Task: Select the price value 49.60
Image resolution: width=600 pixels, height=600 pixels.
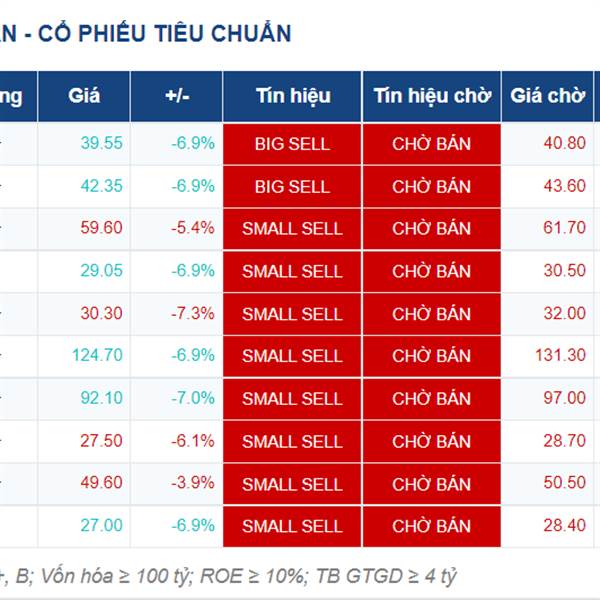Action: [101, 482]
